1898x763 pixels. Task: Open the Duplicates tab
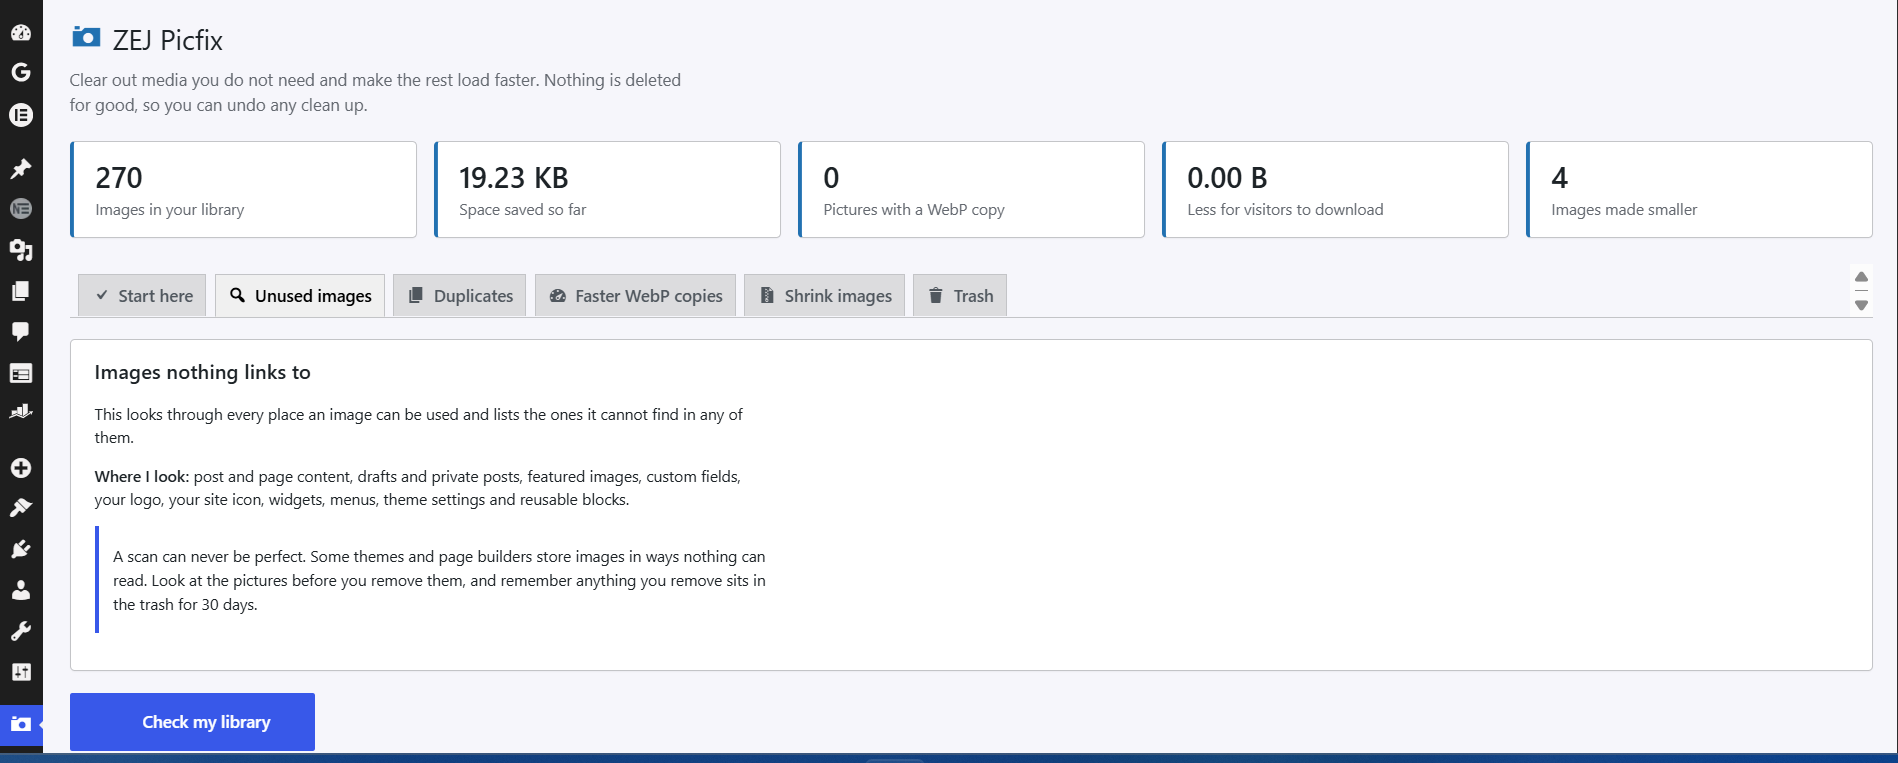[459, 296]
